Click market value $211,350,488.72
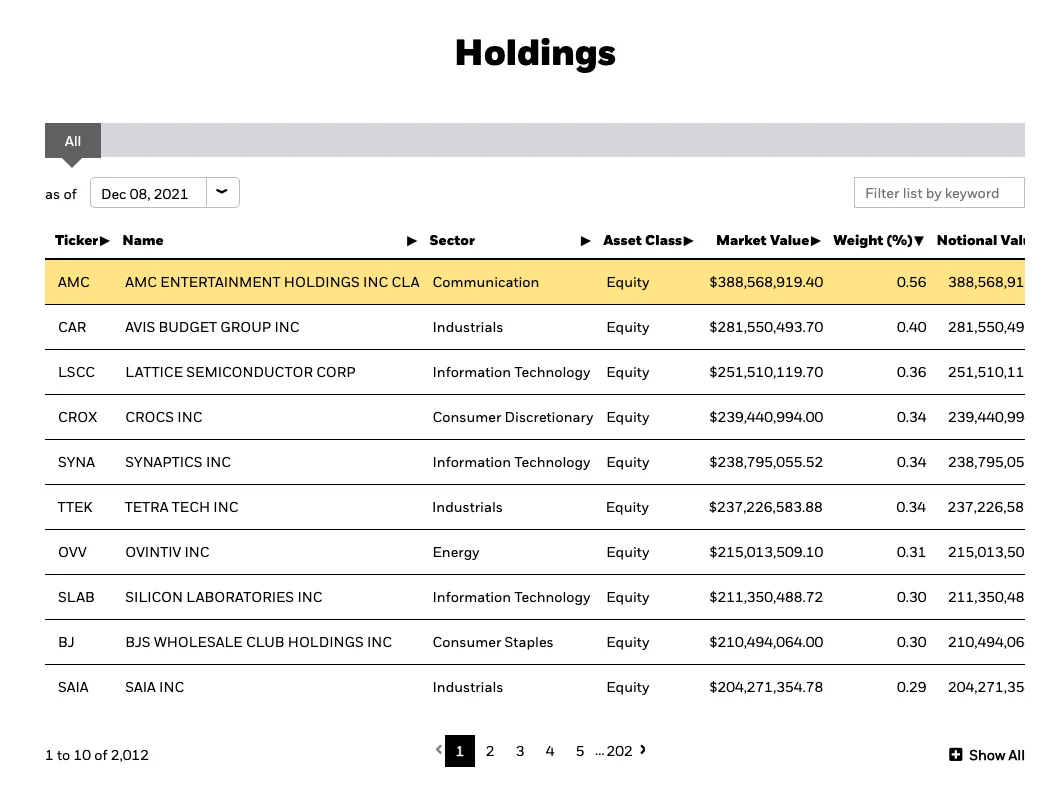Image resolution: width=1057 pixels, height=797 pixels. click(x=766, y=597)
